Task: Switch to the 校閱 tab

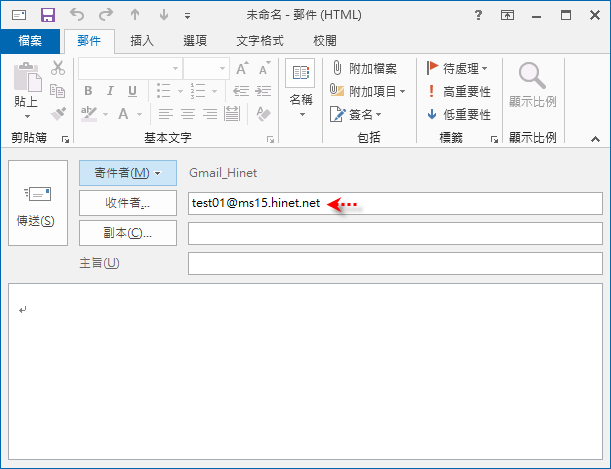Action: pyautogui.click(x=325, y=41)
